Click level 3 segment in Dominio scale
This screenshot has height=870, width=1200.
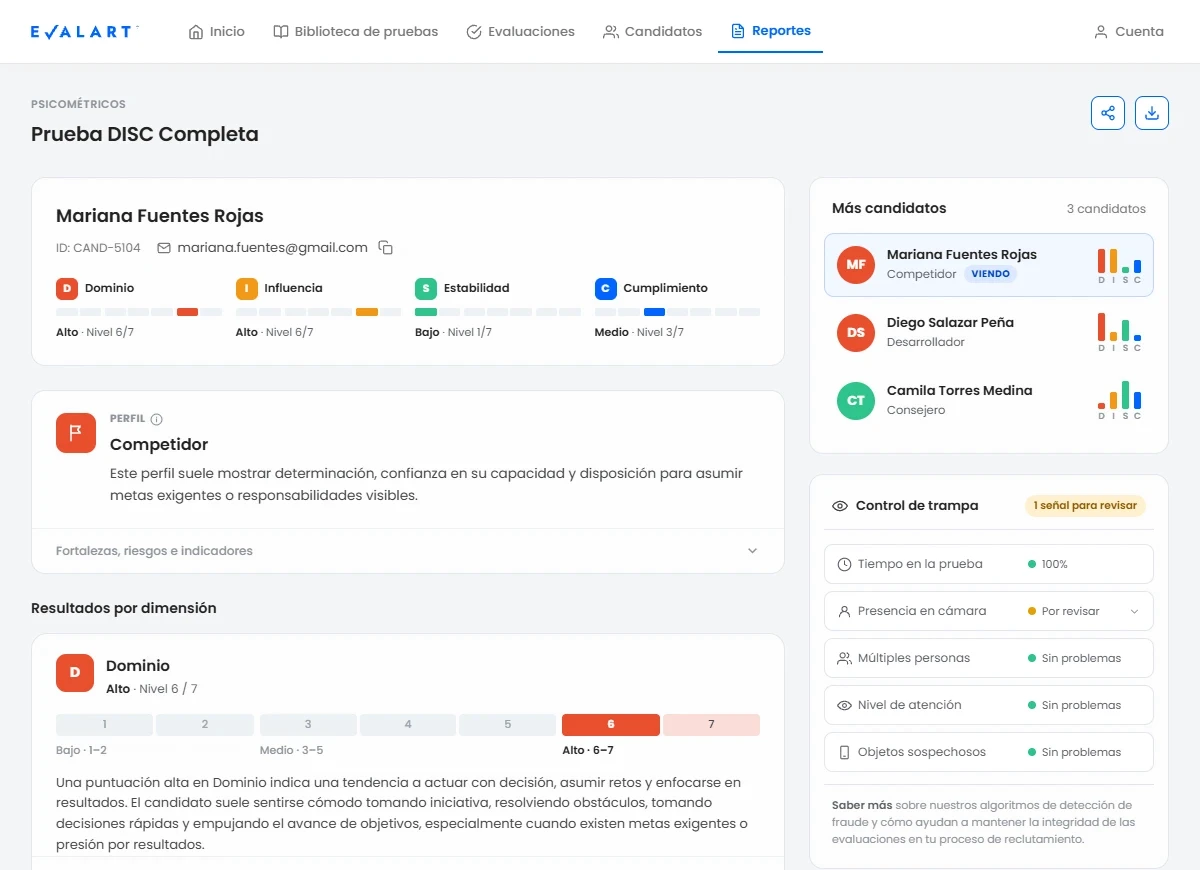click(308, 725)
